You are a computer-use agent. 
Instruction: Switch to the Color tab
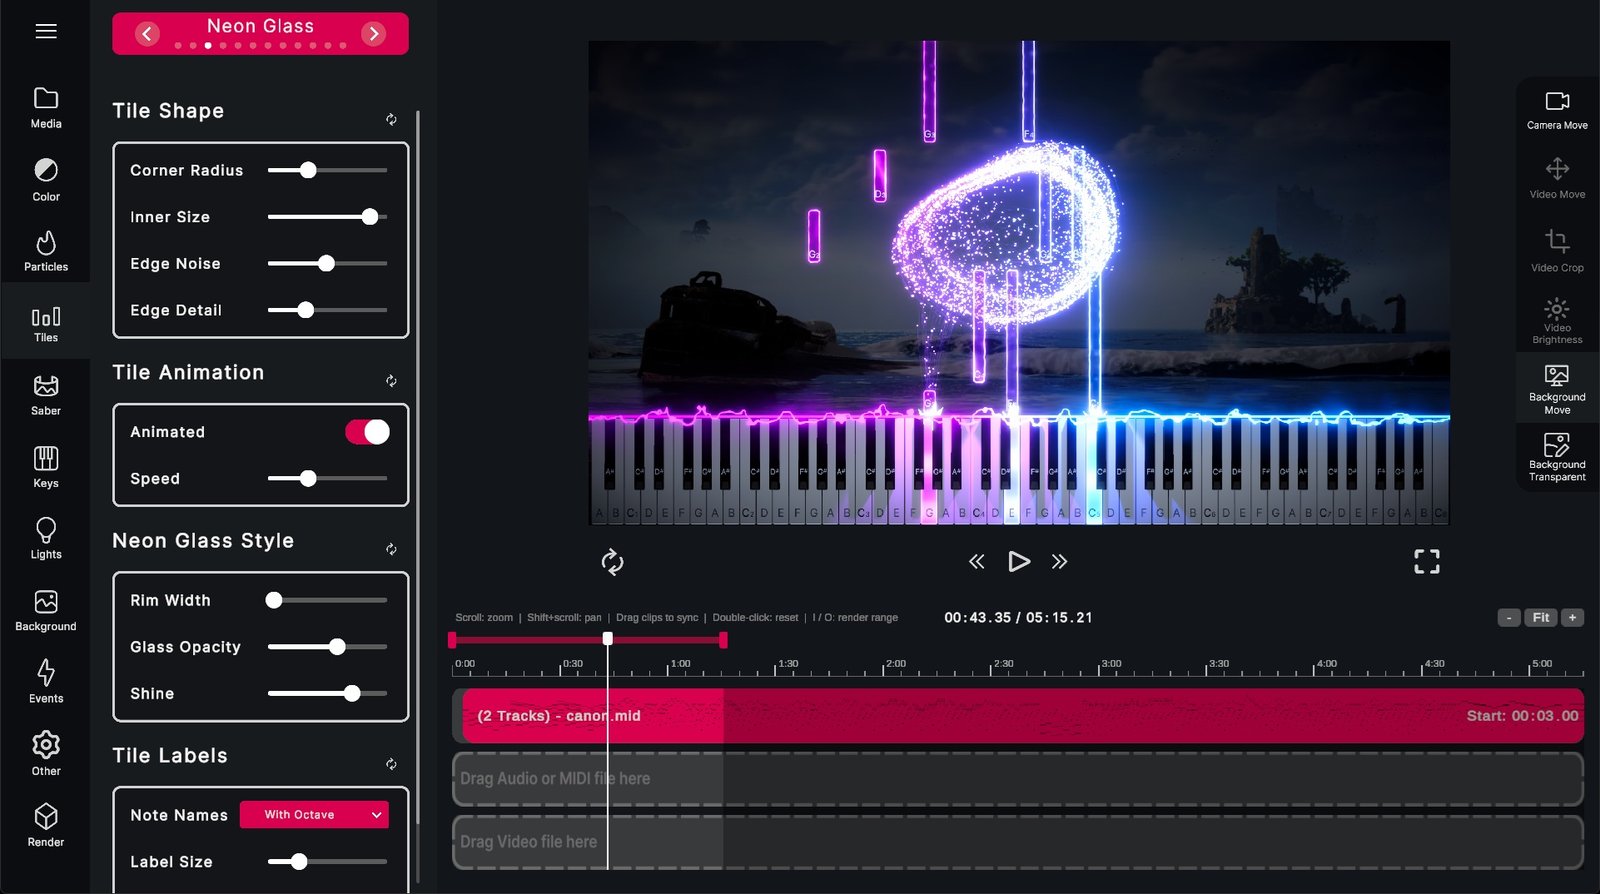pos(46,180)
